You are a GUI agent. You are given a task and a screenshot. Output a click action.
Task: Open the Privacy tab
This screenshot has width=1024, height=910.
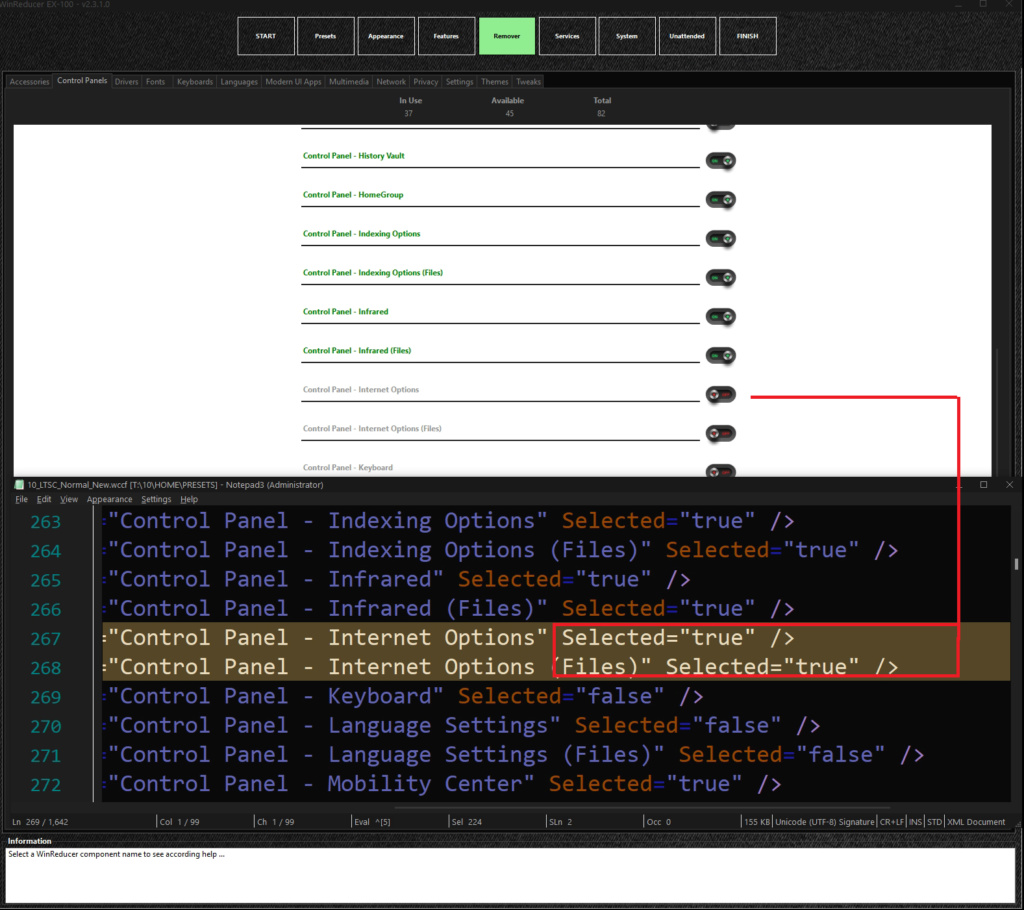click(x=426, y=82)
